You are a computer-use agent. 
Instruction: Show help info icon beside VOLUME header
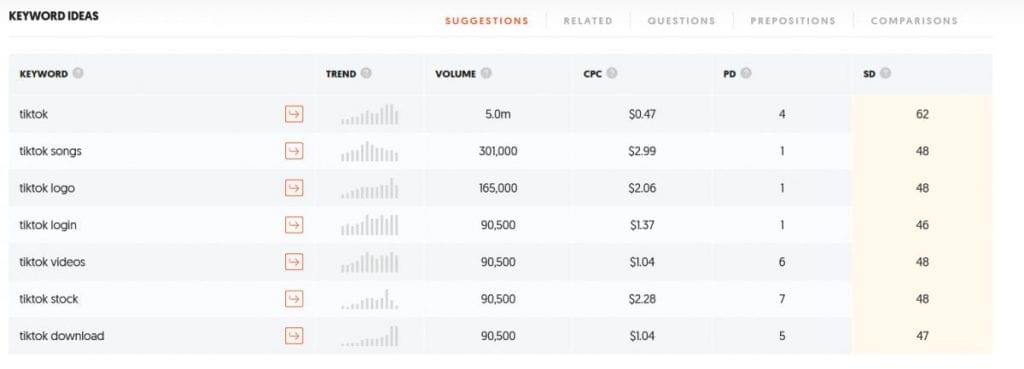(x=486, y=73)
